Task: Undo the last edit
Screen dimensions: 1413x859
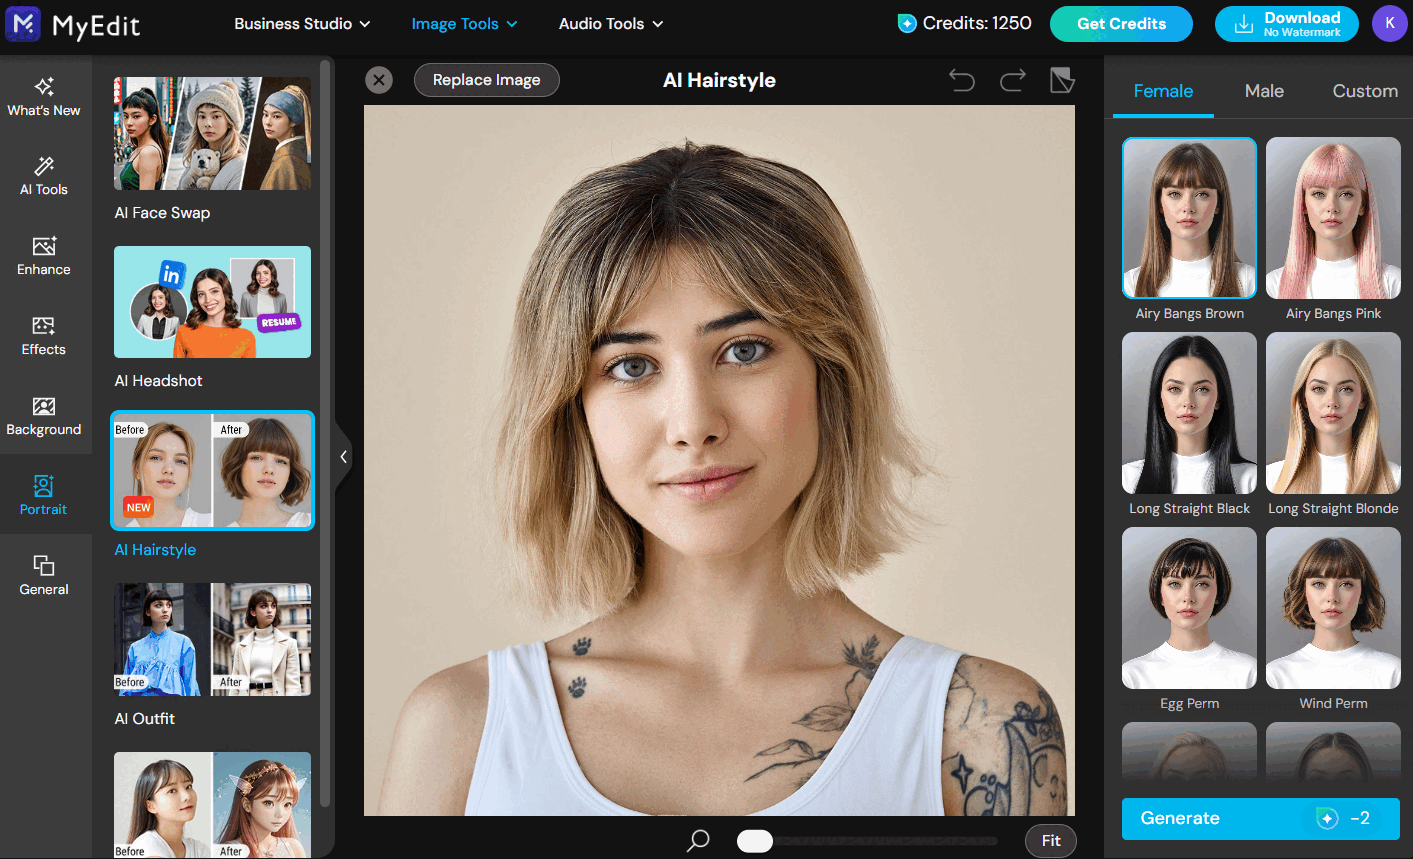Action: click(x=961, y=80)
